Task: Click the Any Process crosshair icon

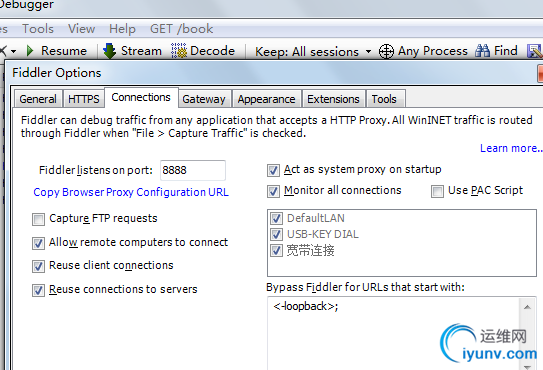Action: click(386, 52)
